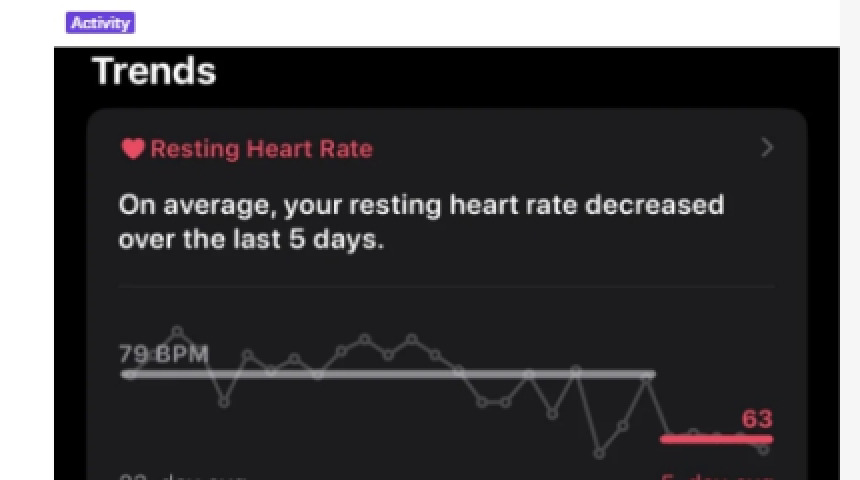Screen dimensions: 860x480
Task: Click the heart rate decrease summary text
Action: pyautogui.click(x=420, y=222)
